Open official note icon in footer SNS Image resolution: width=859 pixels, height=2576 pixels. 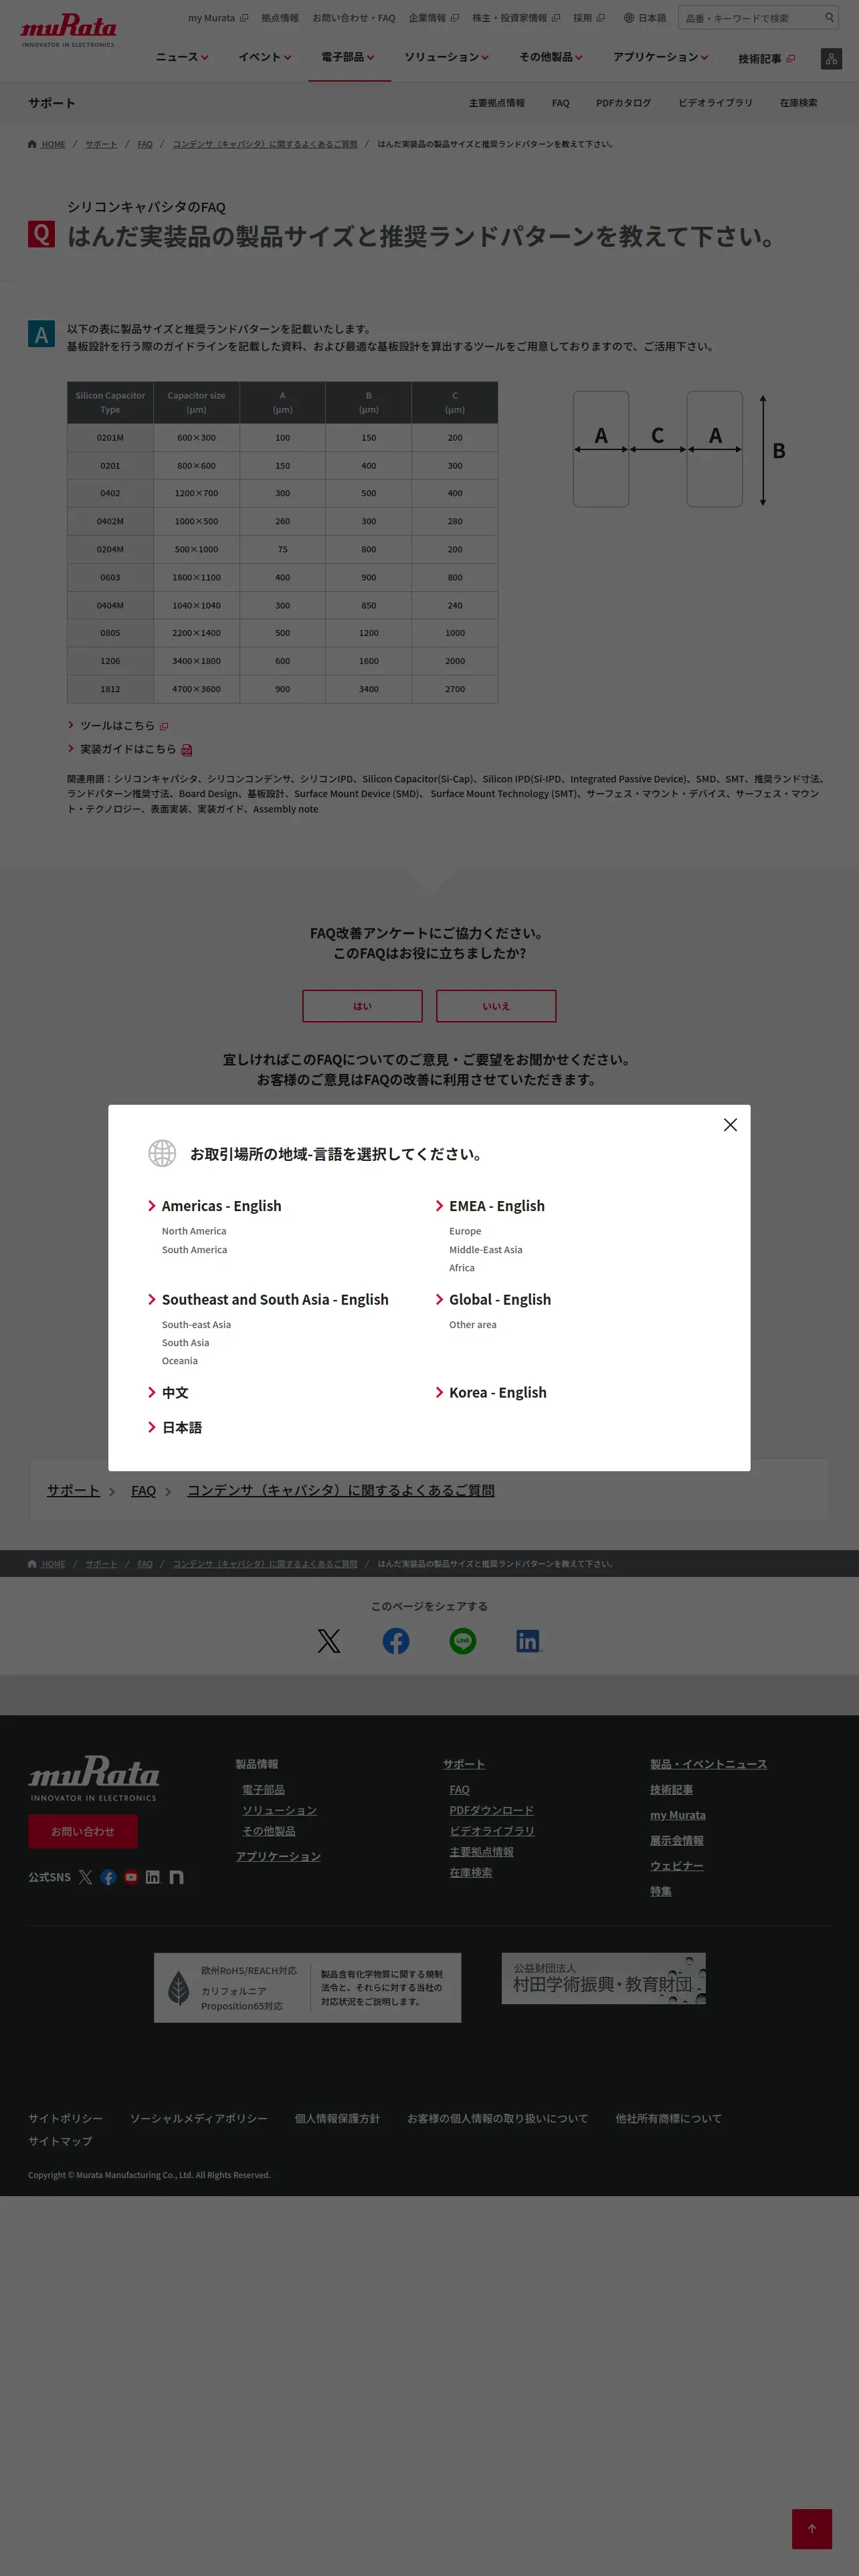(x=177, y=1877)
